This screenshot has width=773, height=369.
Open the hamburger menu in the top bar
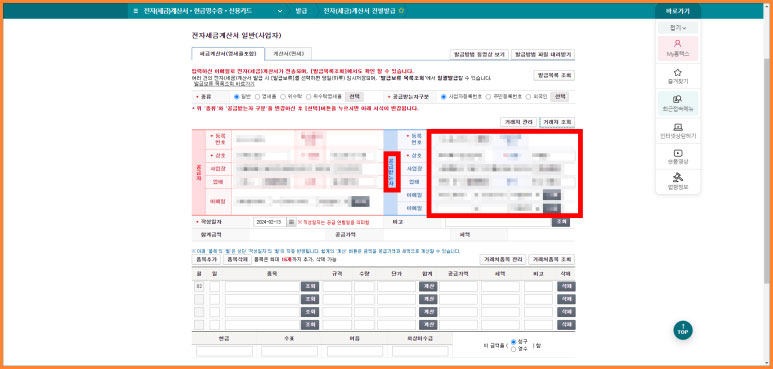tap(136, 11)
